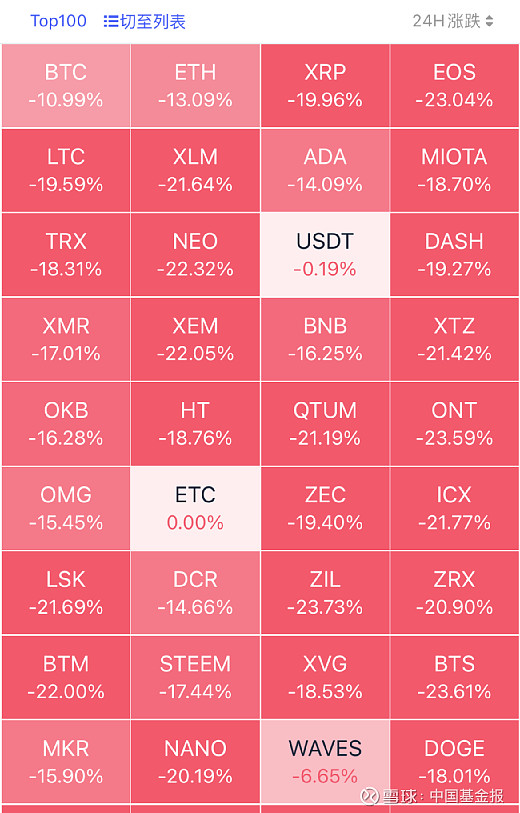Tap the USDT -0.19% tile

[x=325, y=255]
